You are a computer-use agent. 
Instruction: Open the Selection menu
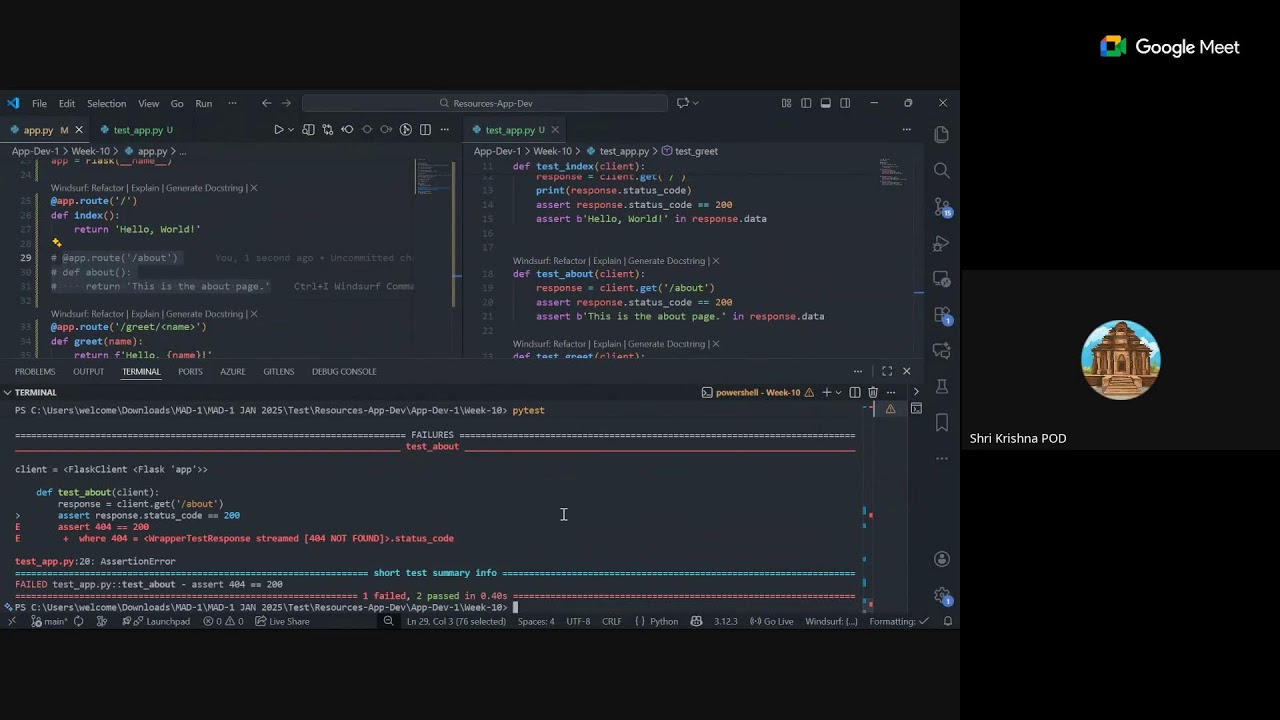tap(106, 103)
